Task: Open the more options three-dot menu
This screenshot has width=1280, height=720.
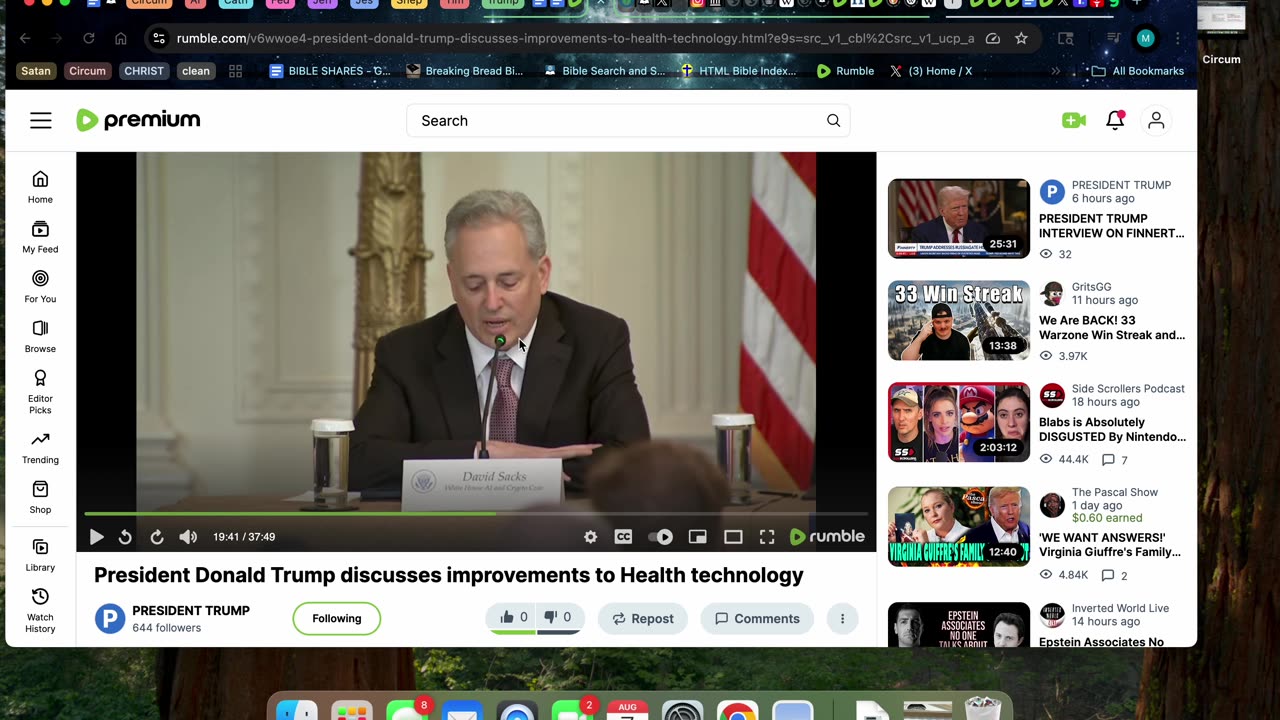Action: pos(842,618)
